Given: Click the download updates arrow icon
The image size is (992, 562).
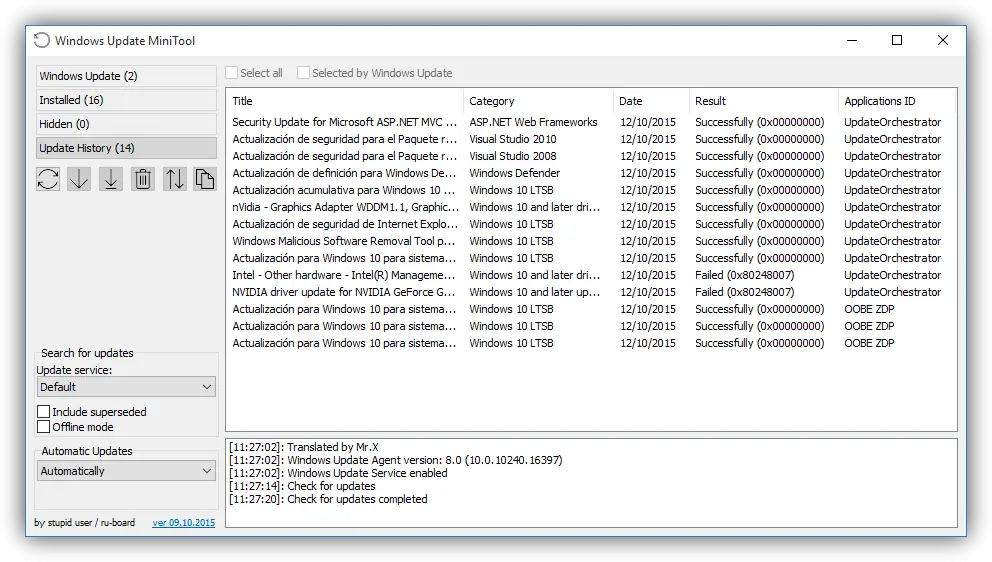Looking at the screenshot, I should click(x=79, y=179).
